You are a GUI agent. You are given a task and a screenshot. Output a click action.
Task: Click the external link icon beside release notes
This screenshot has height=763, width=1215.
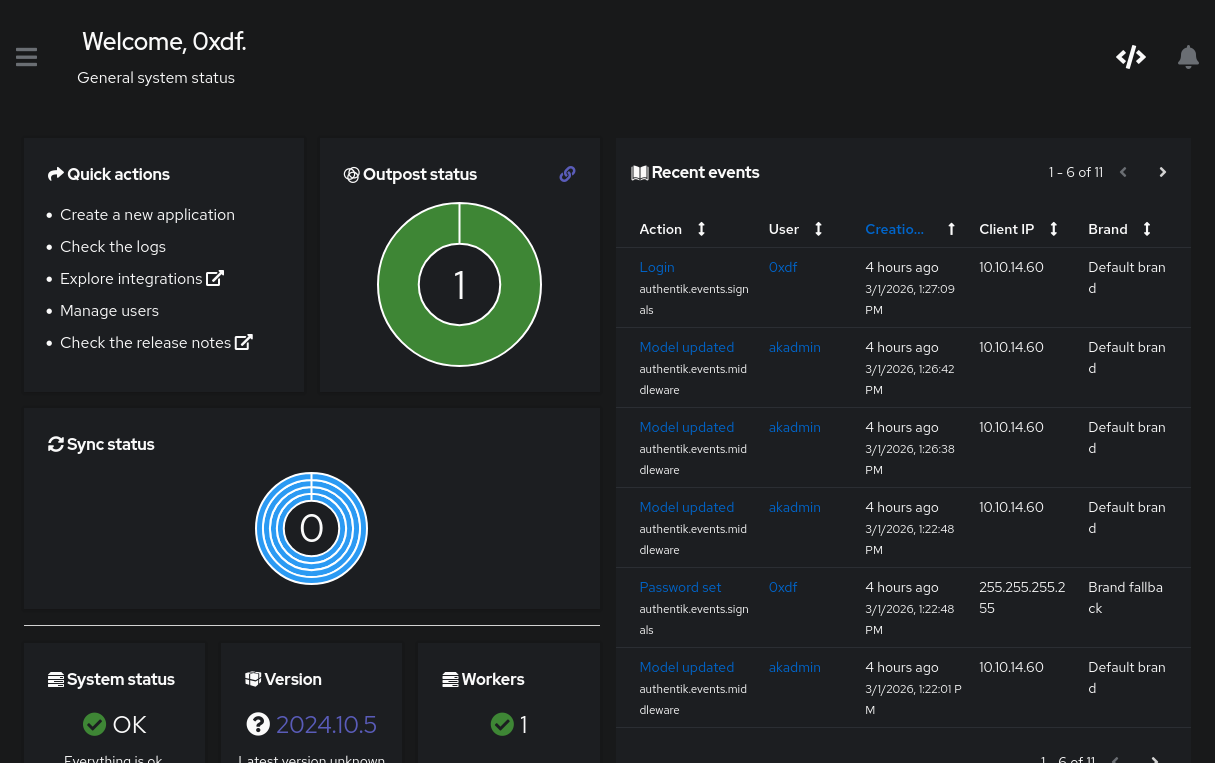[x=244, y=342]
